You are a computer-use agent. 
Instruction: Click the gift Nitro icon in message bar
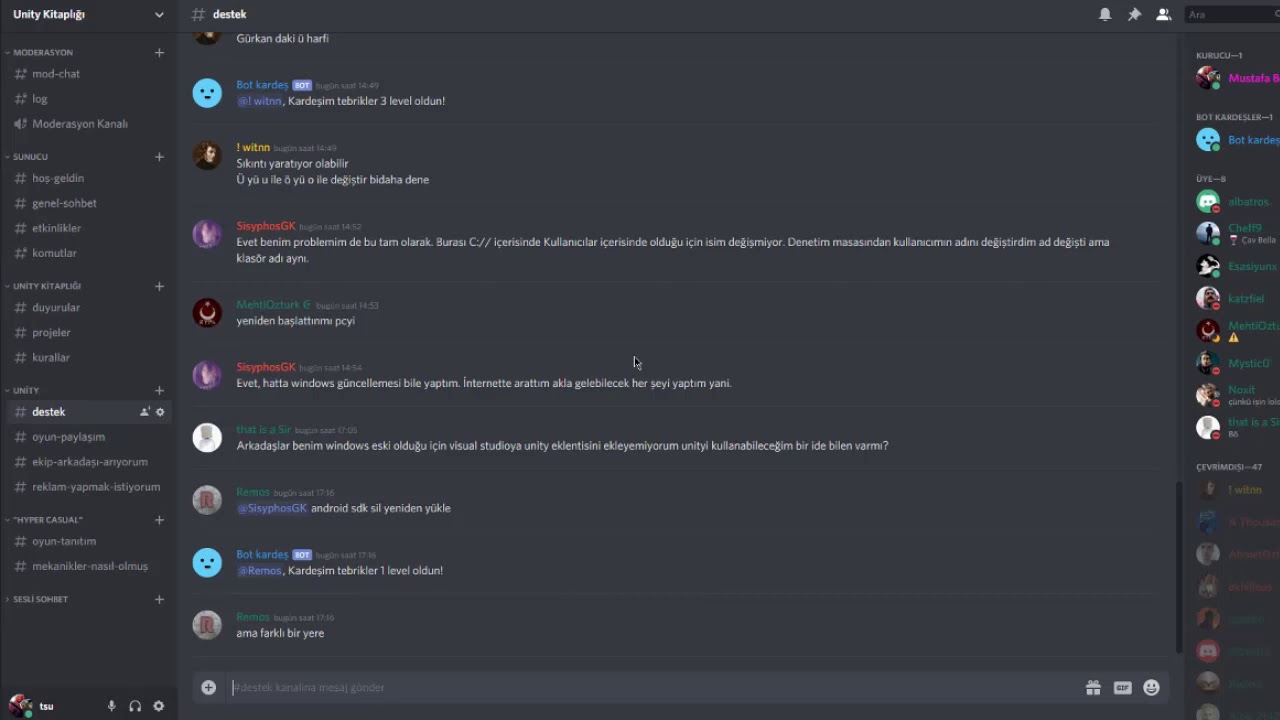[x=1093, y=687]
